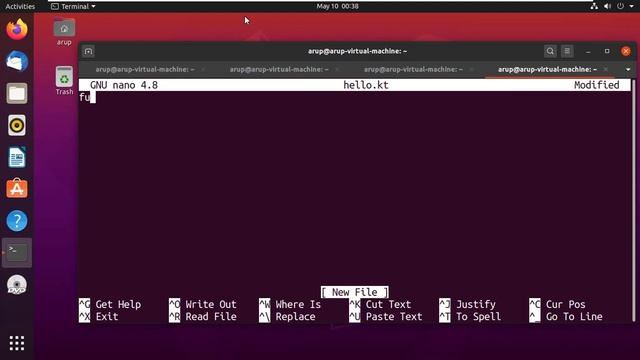This screenshot has width=640, height=360.
Task: Open the Help icon in dock
Action: tap(17, 221)
